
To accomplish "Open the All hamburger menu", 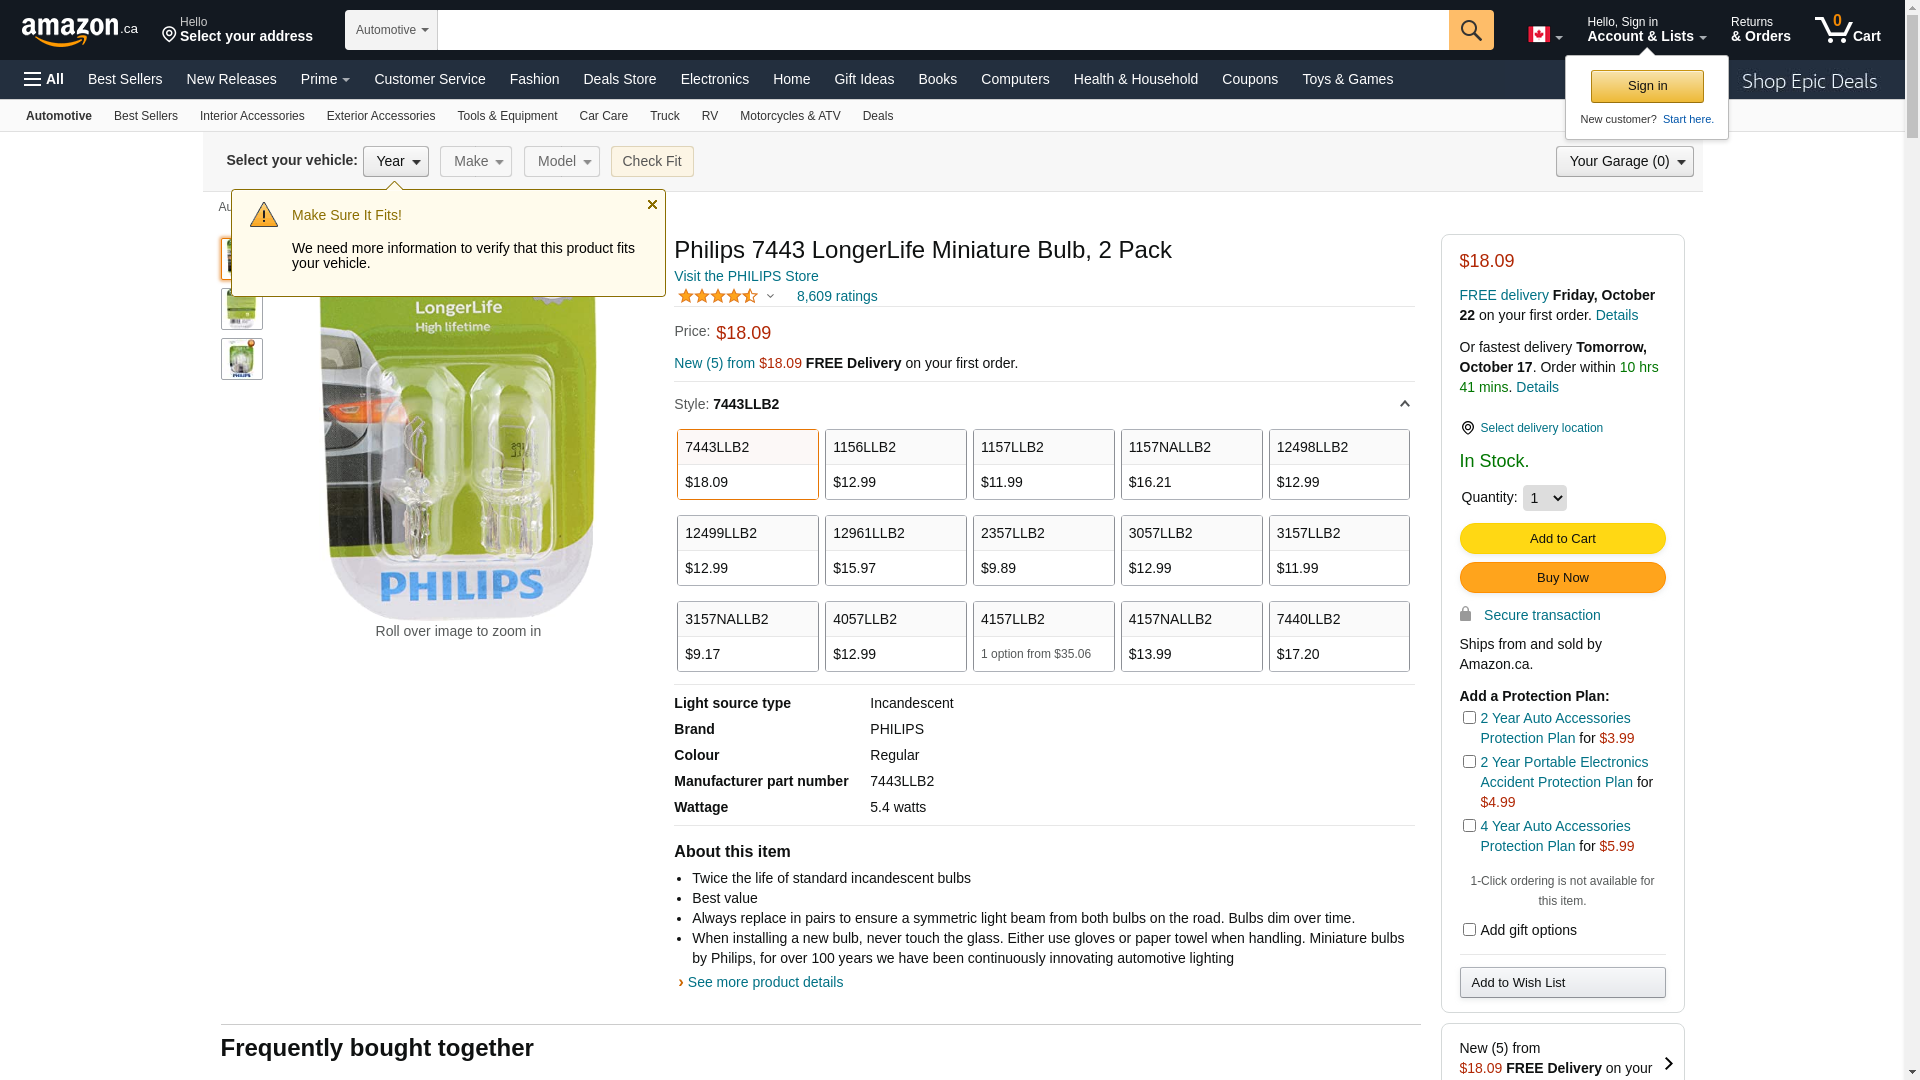I will [44, 79].
